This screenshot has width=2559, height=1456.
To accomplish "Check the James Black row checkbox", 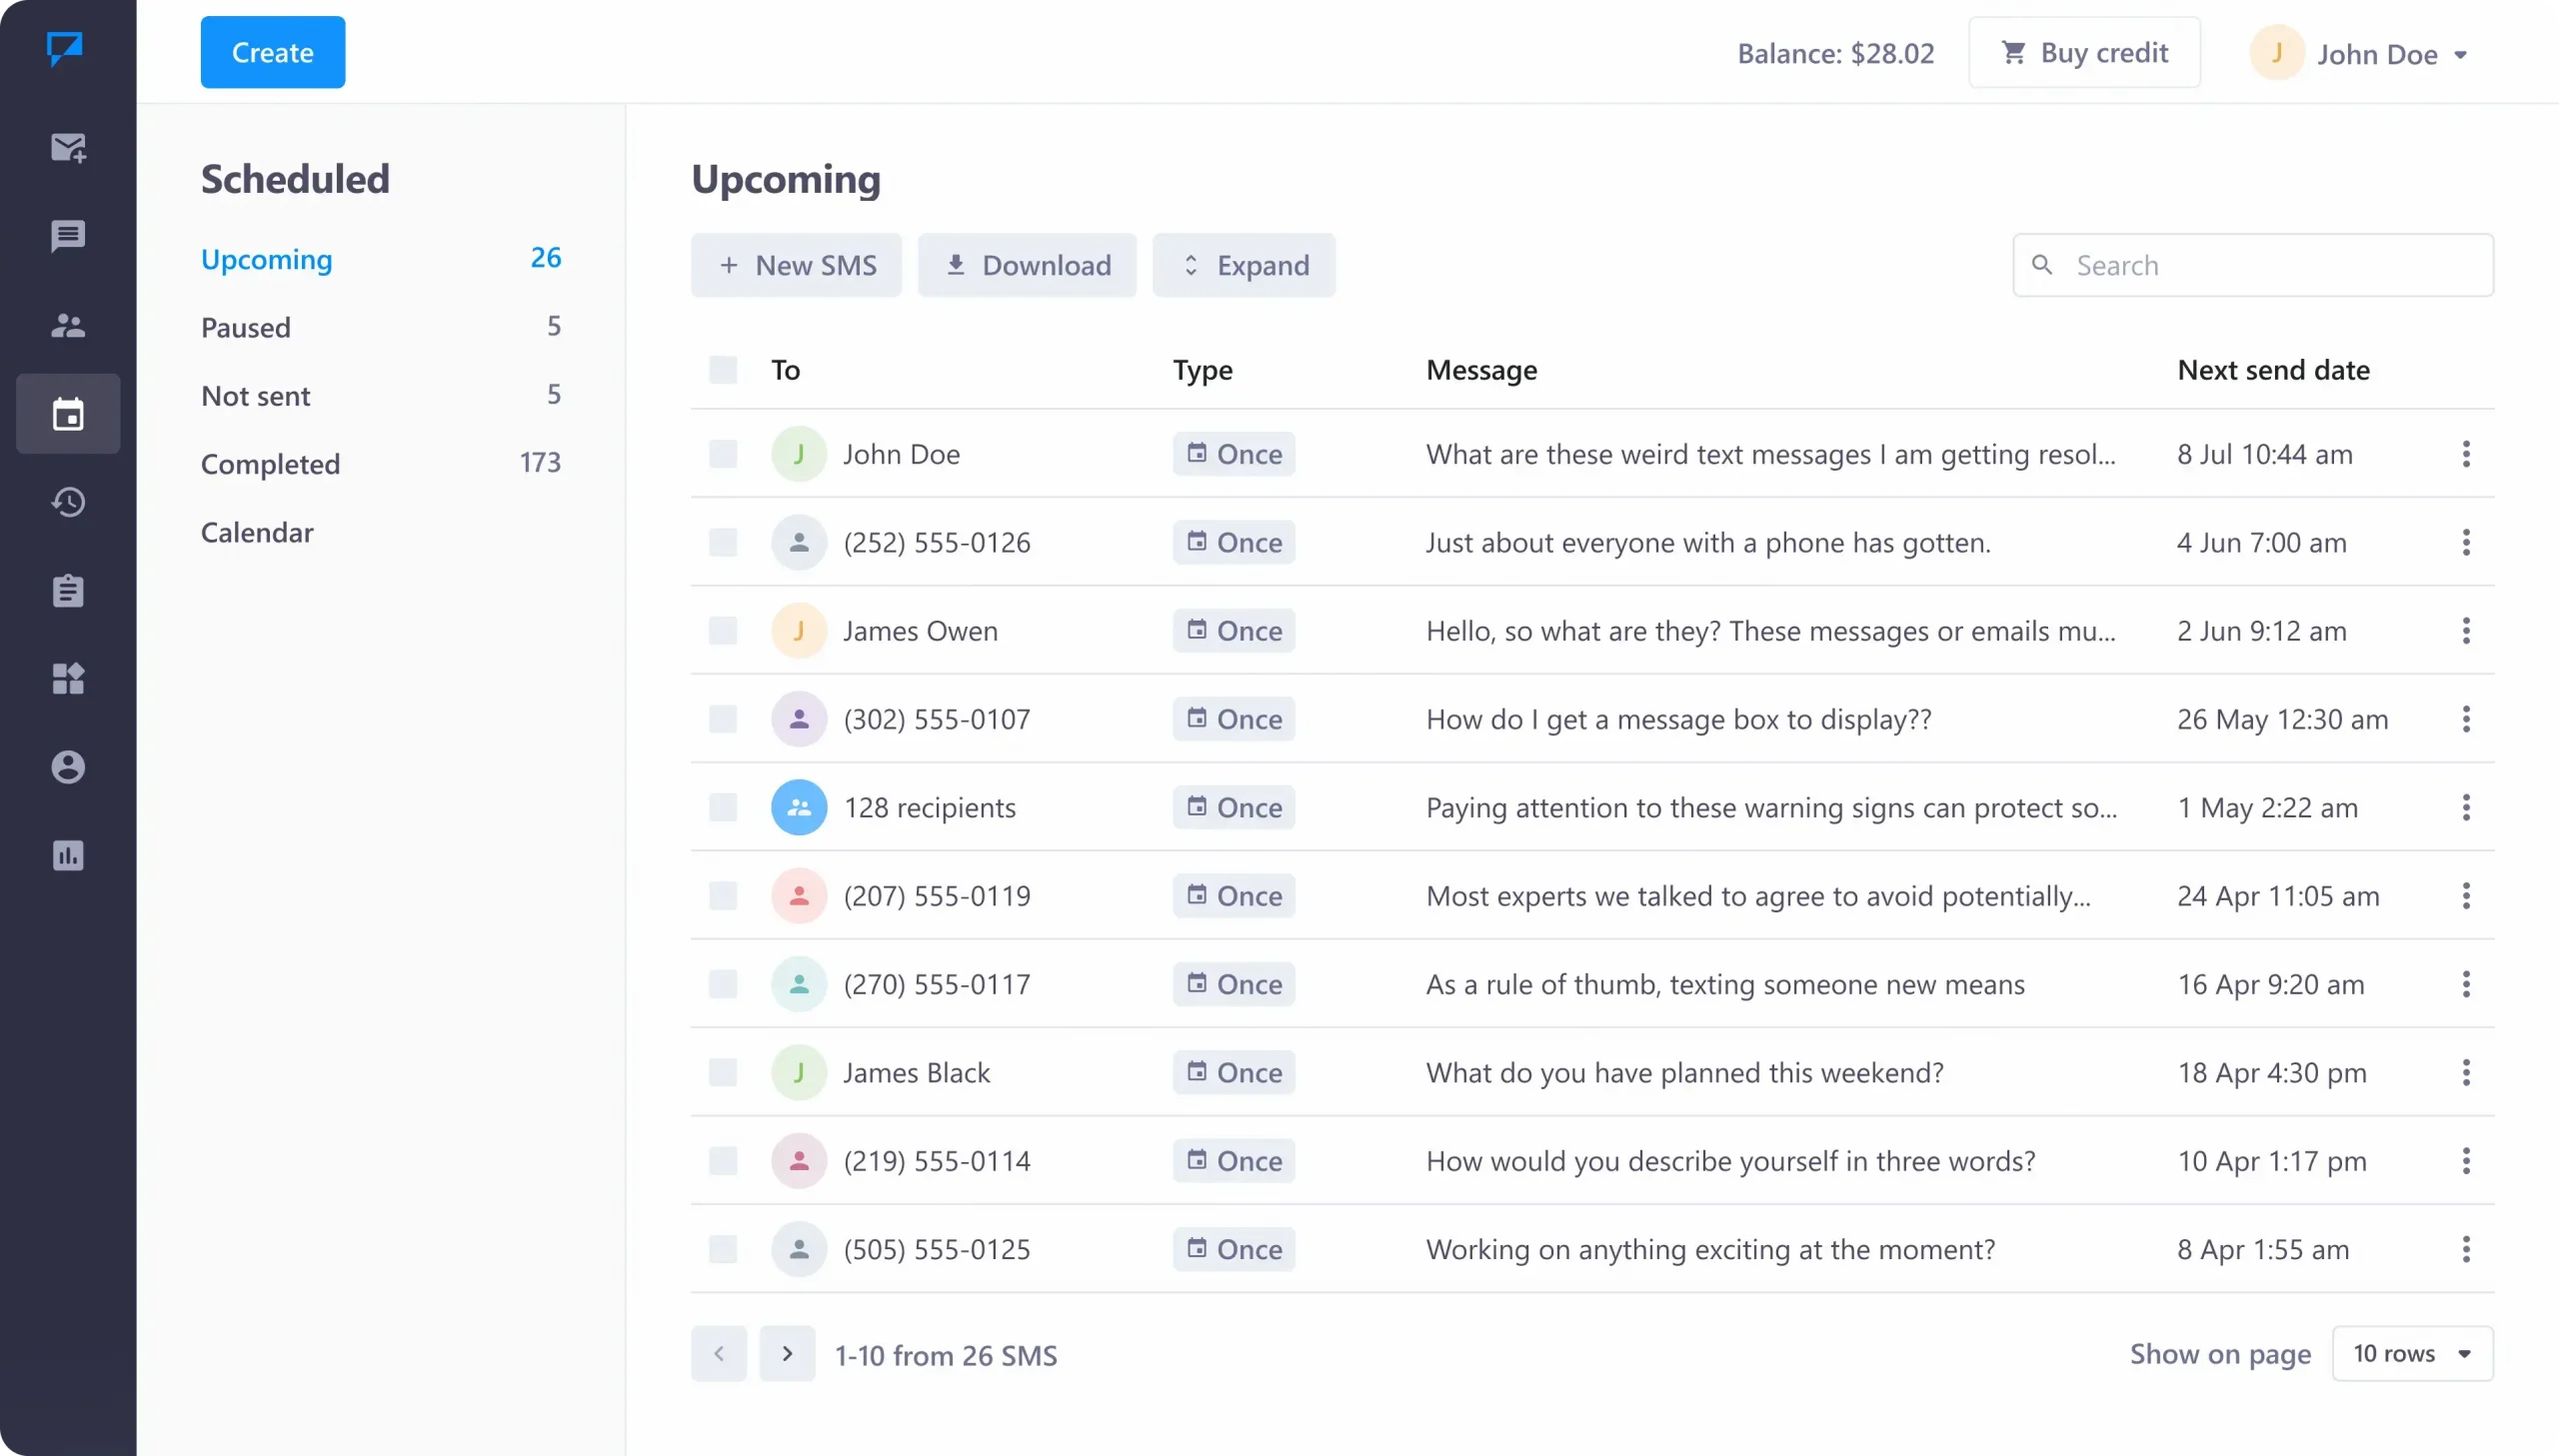I will coord(723,1073).
